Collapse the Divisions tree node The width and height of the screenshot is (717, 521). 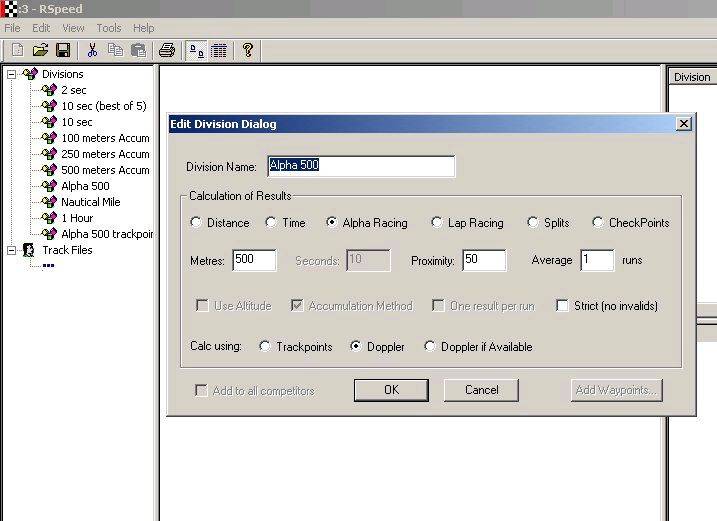tap(11, 74)
